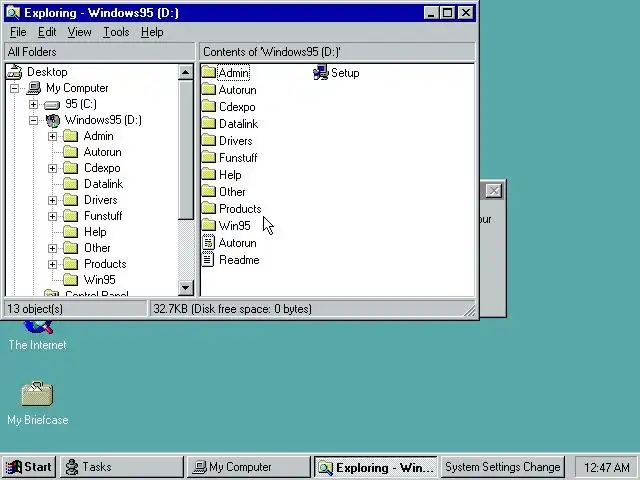Select Win95 folder icon in tree pane
640x480 pixels.
point(71,280)
